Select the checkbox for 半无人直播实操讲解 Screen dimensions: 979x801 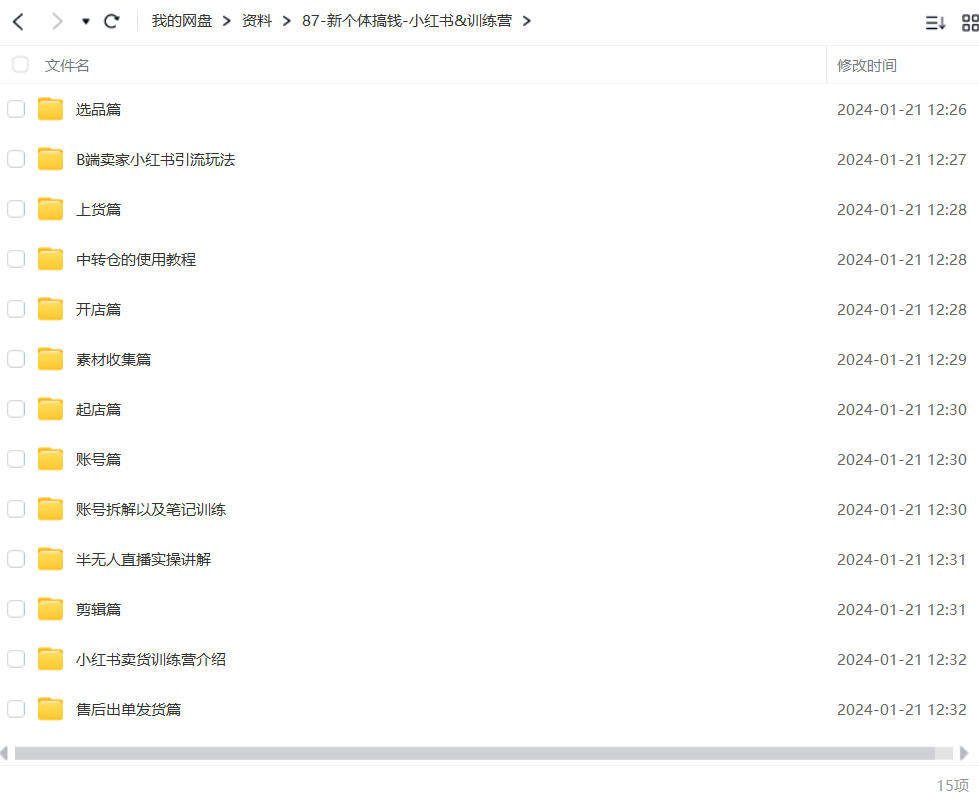[x=16, y=559]
